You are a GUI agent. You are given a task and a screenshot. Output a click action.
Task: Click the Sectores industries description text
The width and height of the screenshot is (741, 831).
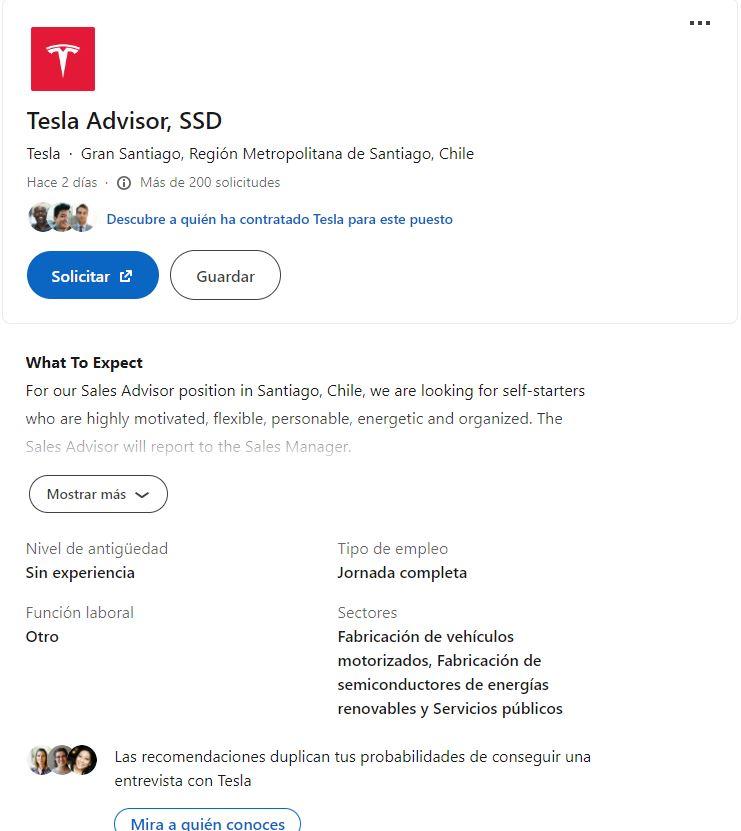(x=450, y=673)
